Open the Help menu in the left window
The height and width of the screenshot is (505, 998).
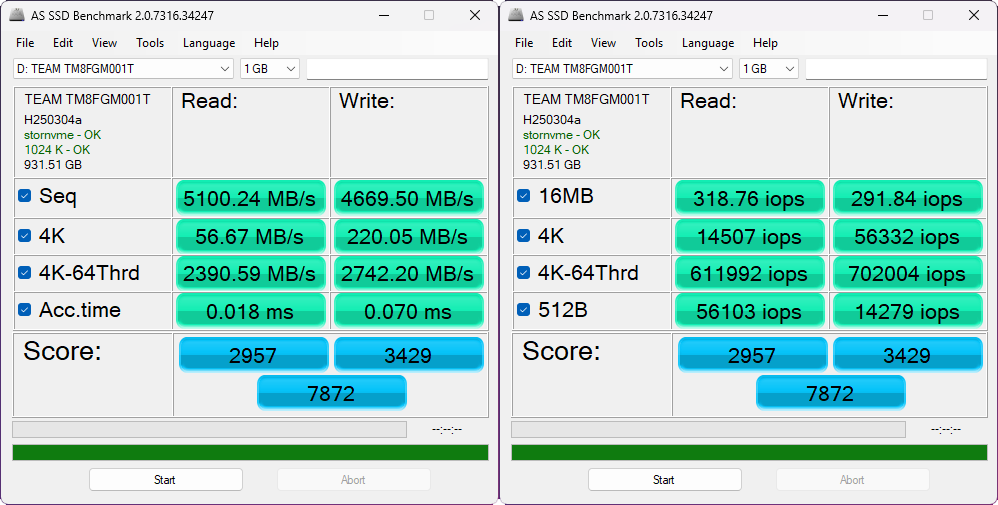266,43
